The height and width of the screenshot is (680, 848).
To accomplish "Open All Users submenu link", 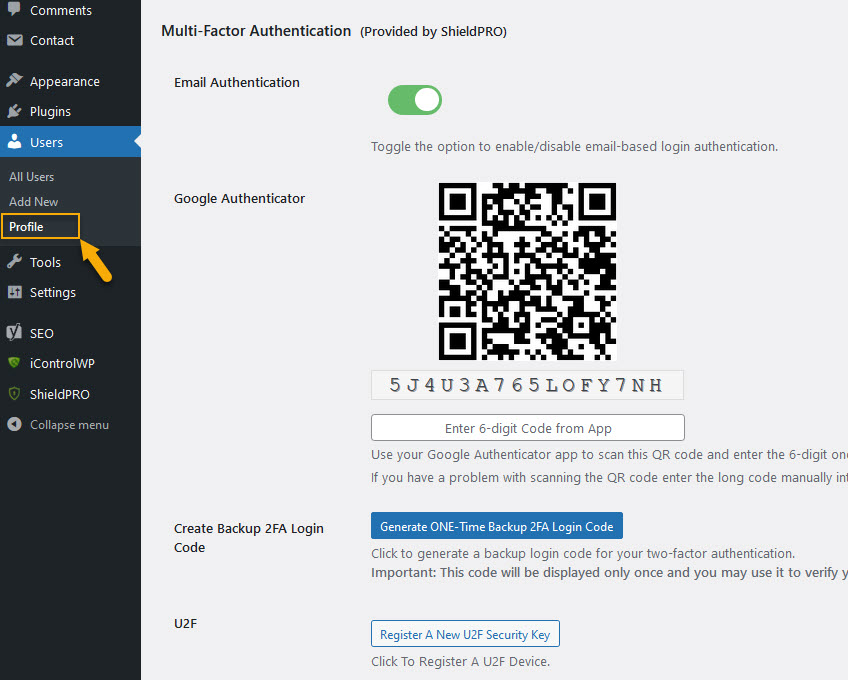I will [x=31, y=177].
